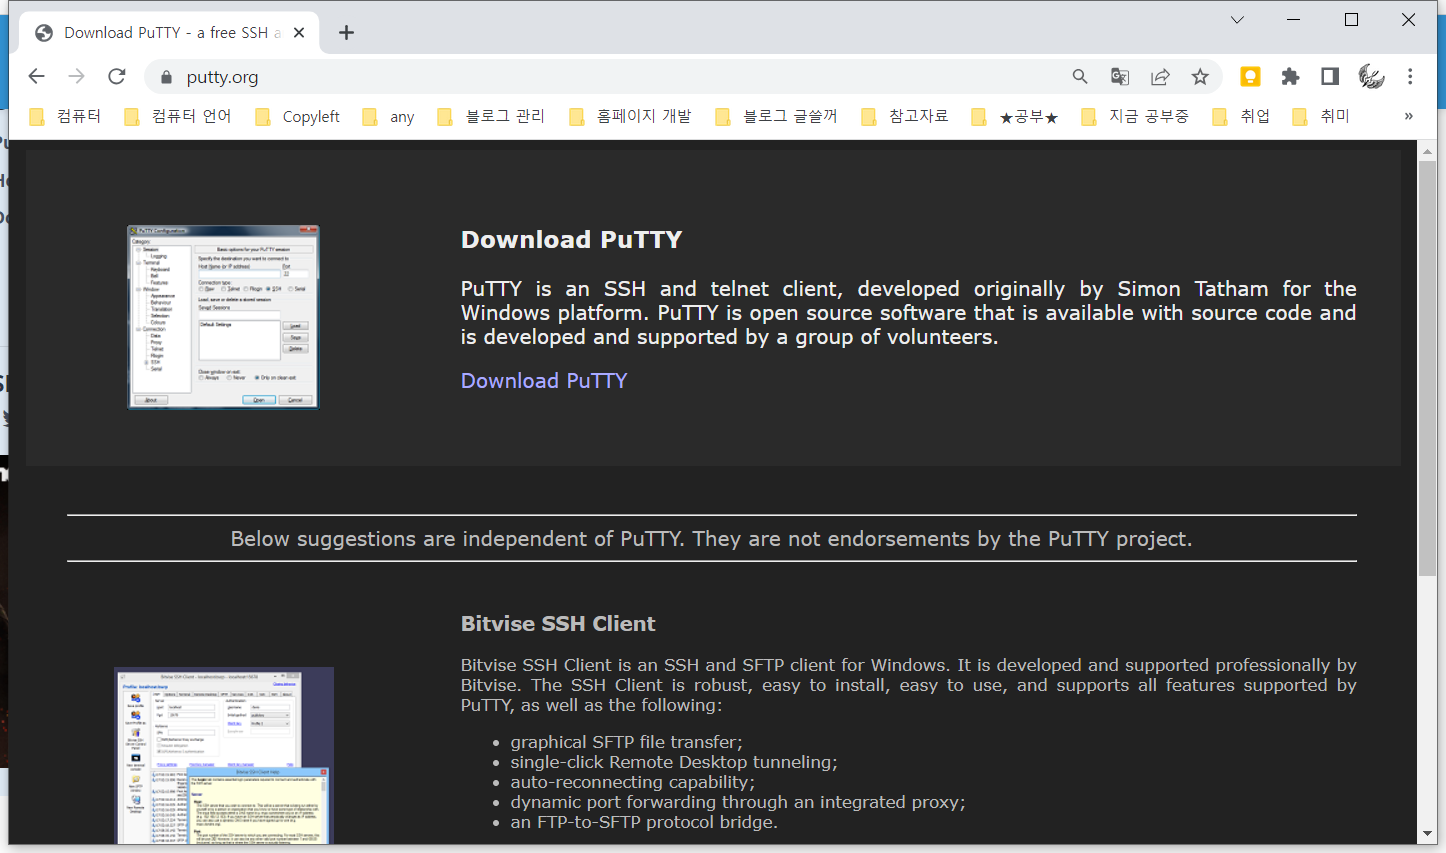This screenshot has height=853, width=1446.
Task: Click the Download PuTTY heading
Action: pos(571,240)
